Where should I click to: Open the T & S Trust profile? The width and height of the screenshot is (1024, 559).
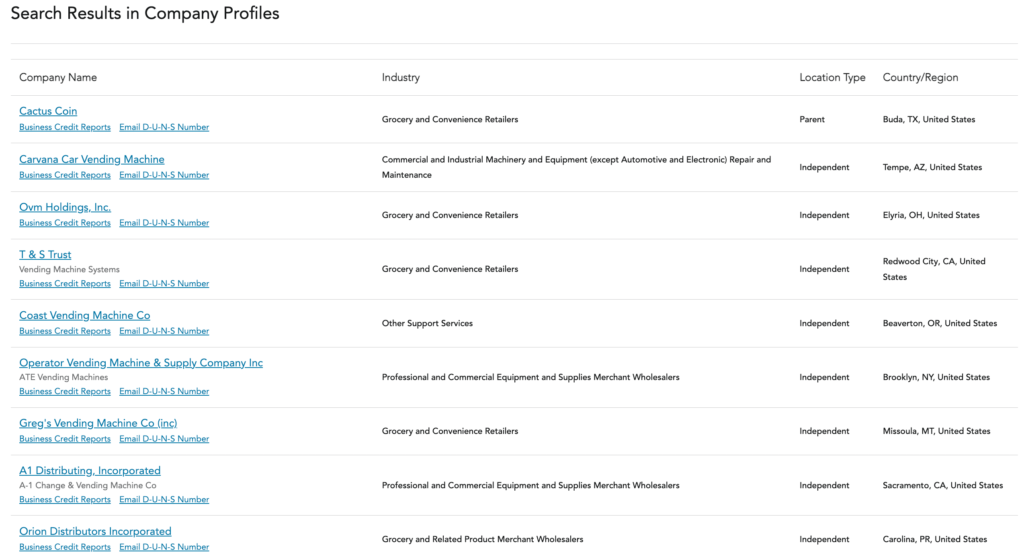45,254
